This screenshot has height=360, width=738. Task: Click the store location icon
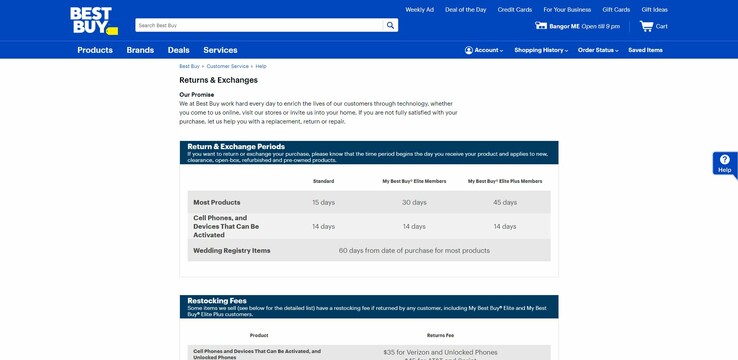tap(541, 25)
